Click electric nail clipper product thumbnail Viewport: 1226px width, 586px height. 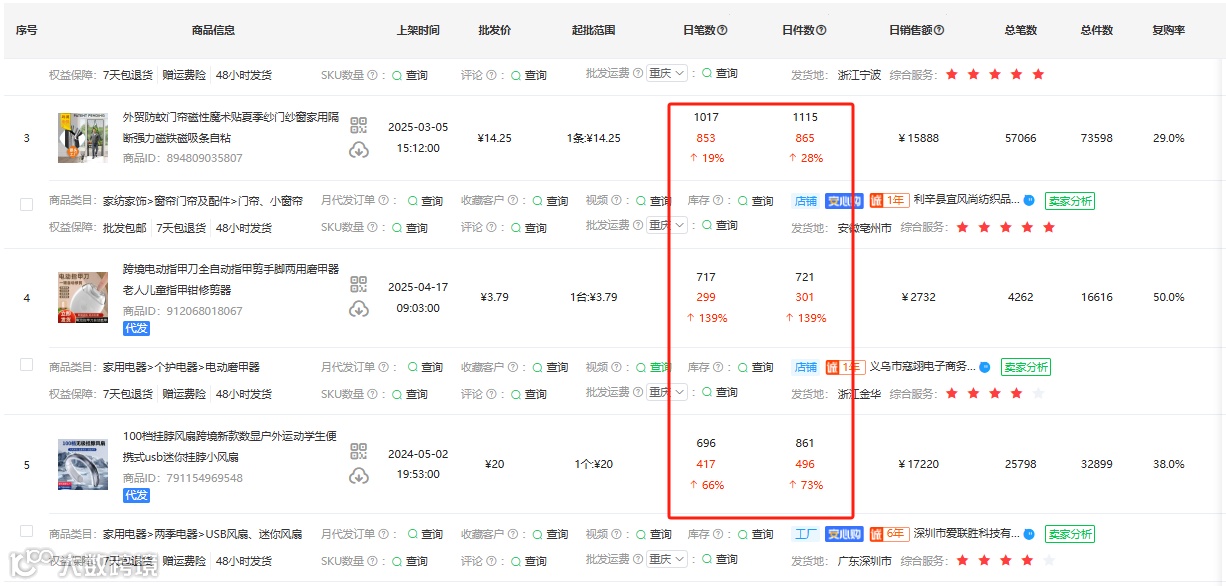tap(83, 297)
